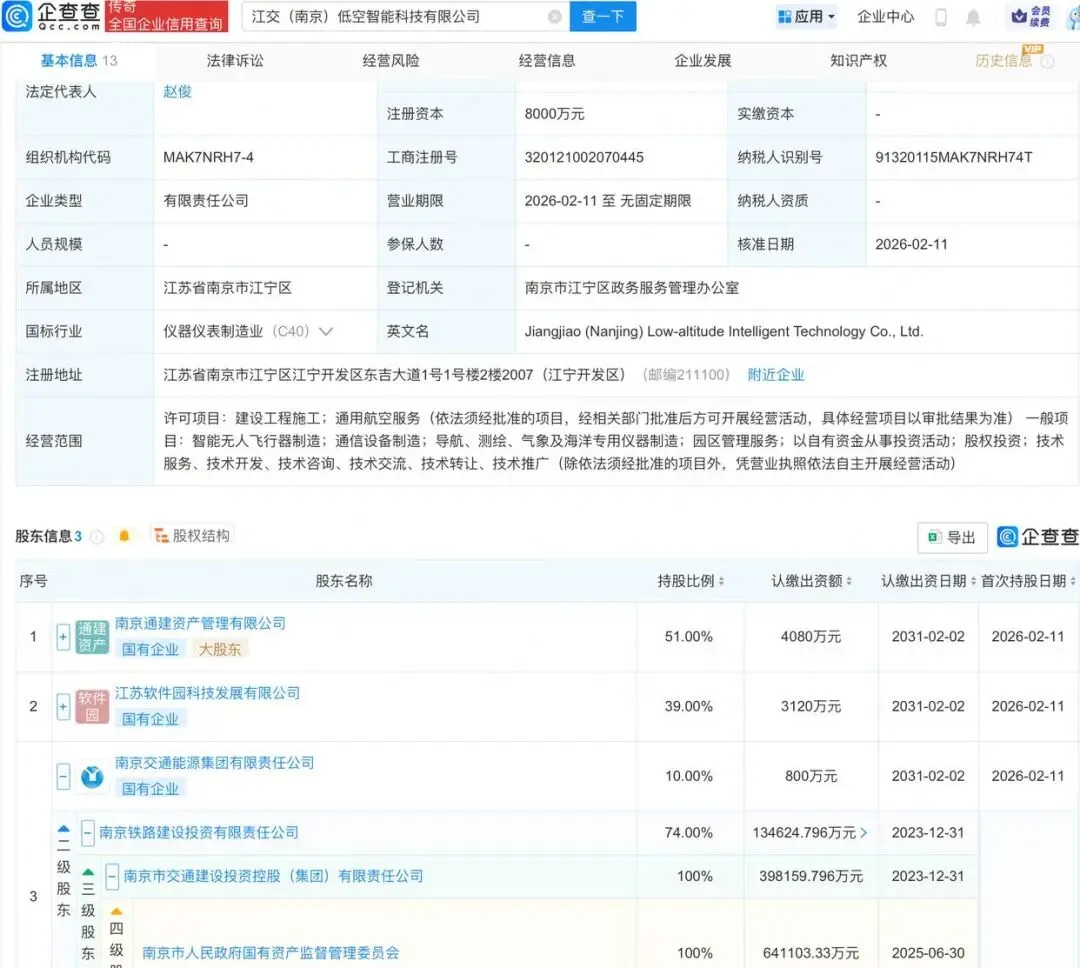Switch to the 历史信息 tab
The height and width of the screenshot is (968, 1080).
(x=1004, y=61)
